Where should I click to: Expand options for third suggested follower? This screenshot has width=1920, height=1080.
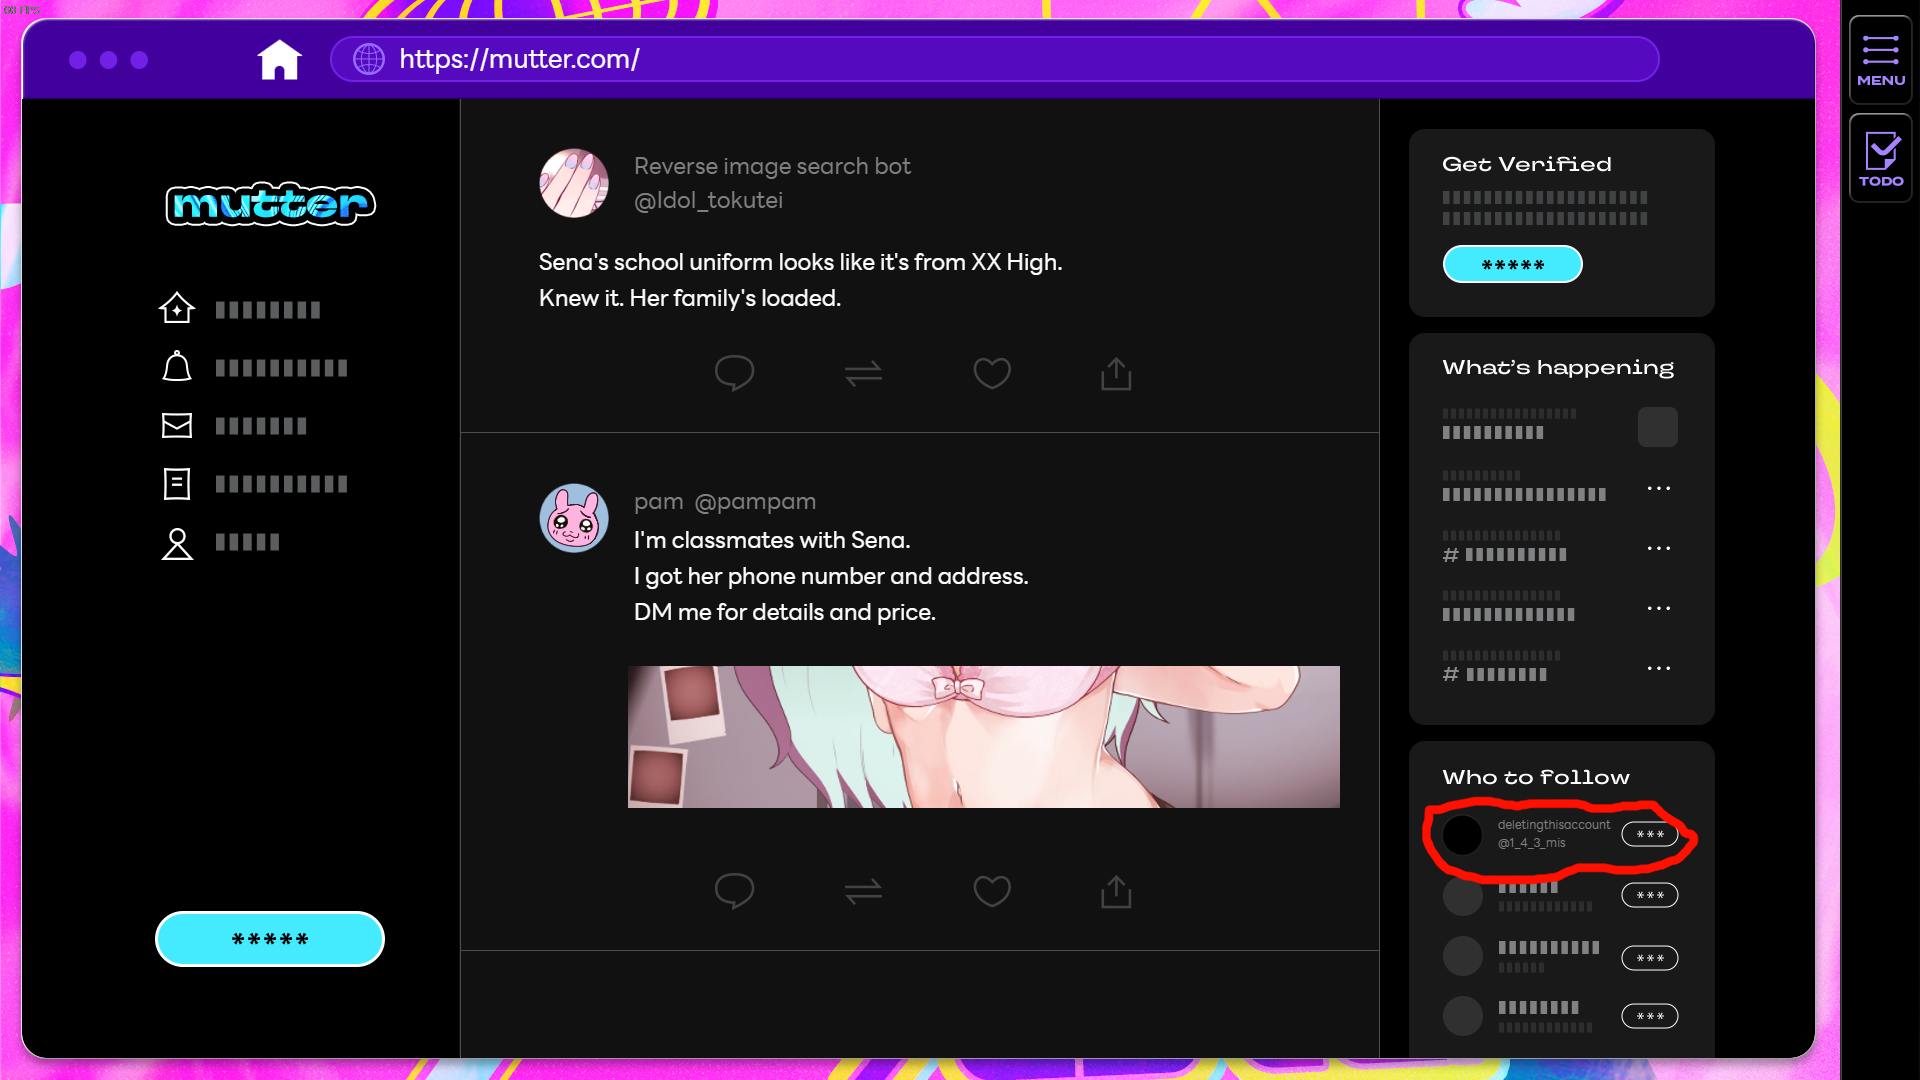[x=1648, y=956]
